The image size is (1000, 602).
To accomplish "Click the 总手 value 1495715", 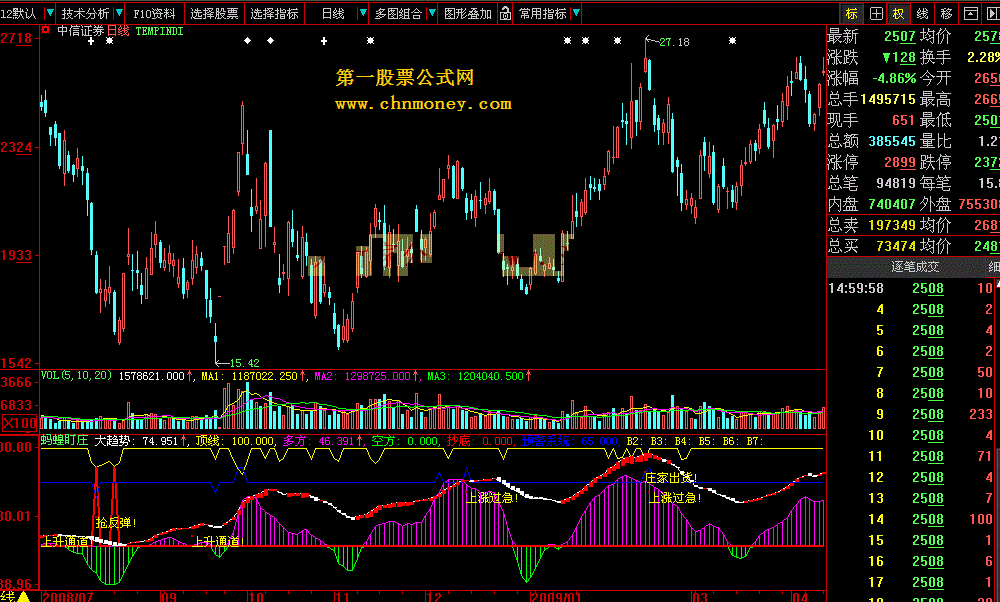I will (888, 99).
